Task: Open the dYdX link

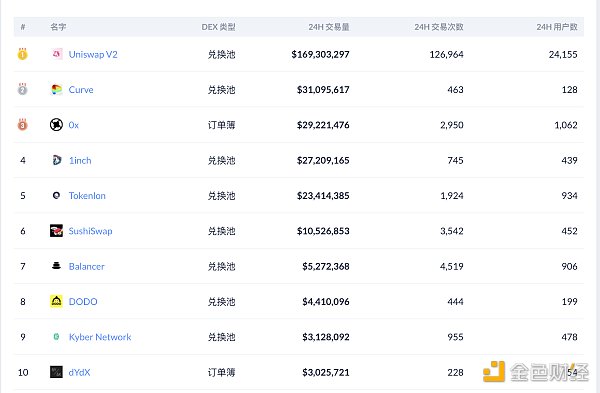Action: point(79,372)
